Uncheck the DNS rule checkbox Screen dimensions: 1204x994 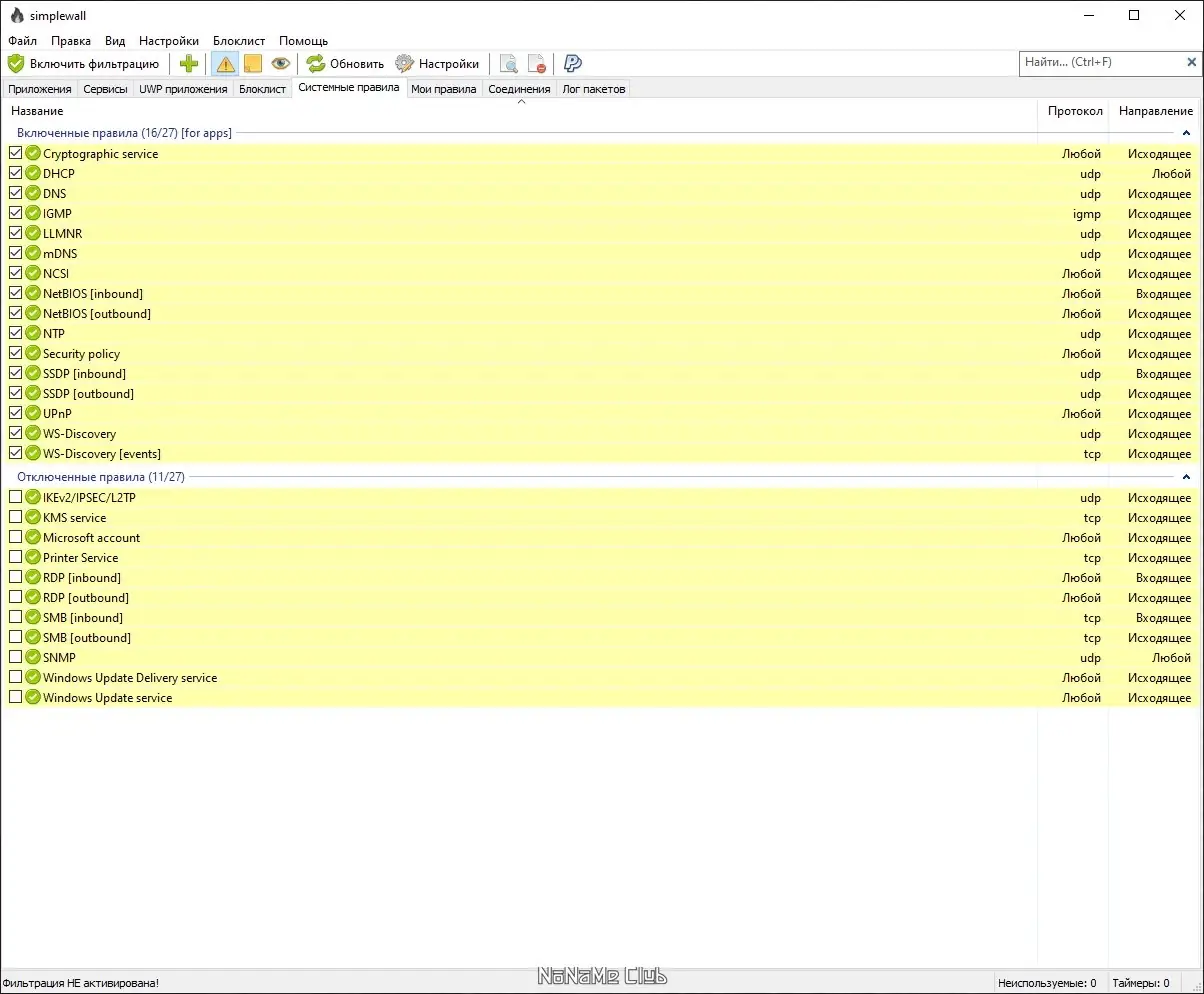point(15,193)
